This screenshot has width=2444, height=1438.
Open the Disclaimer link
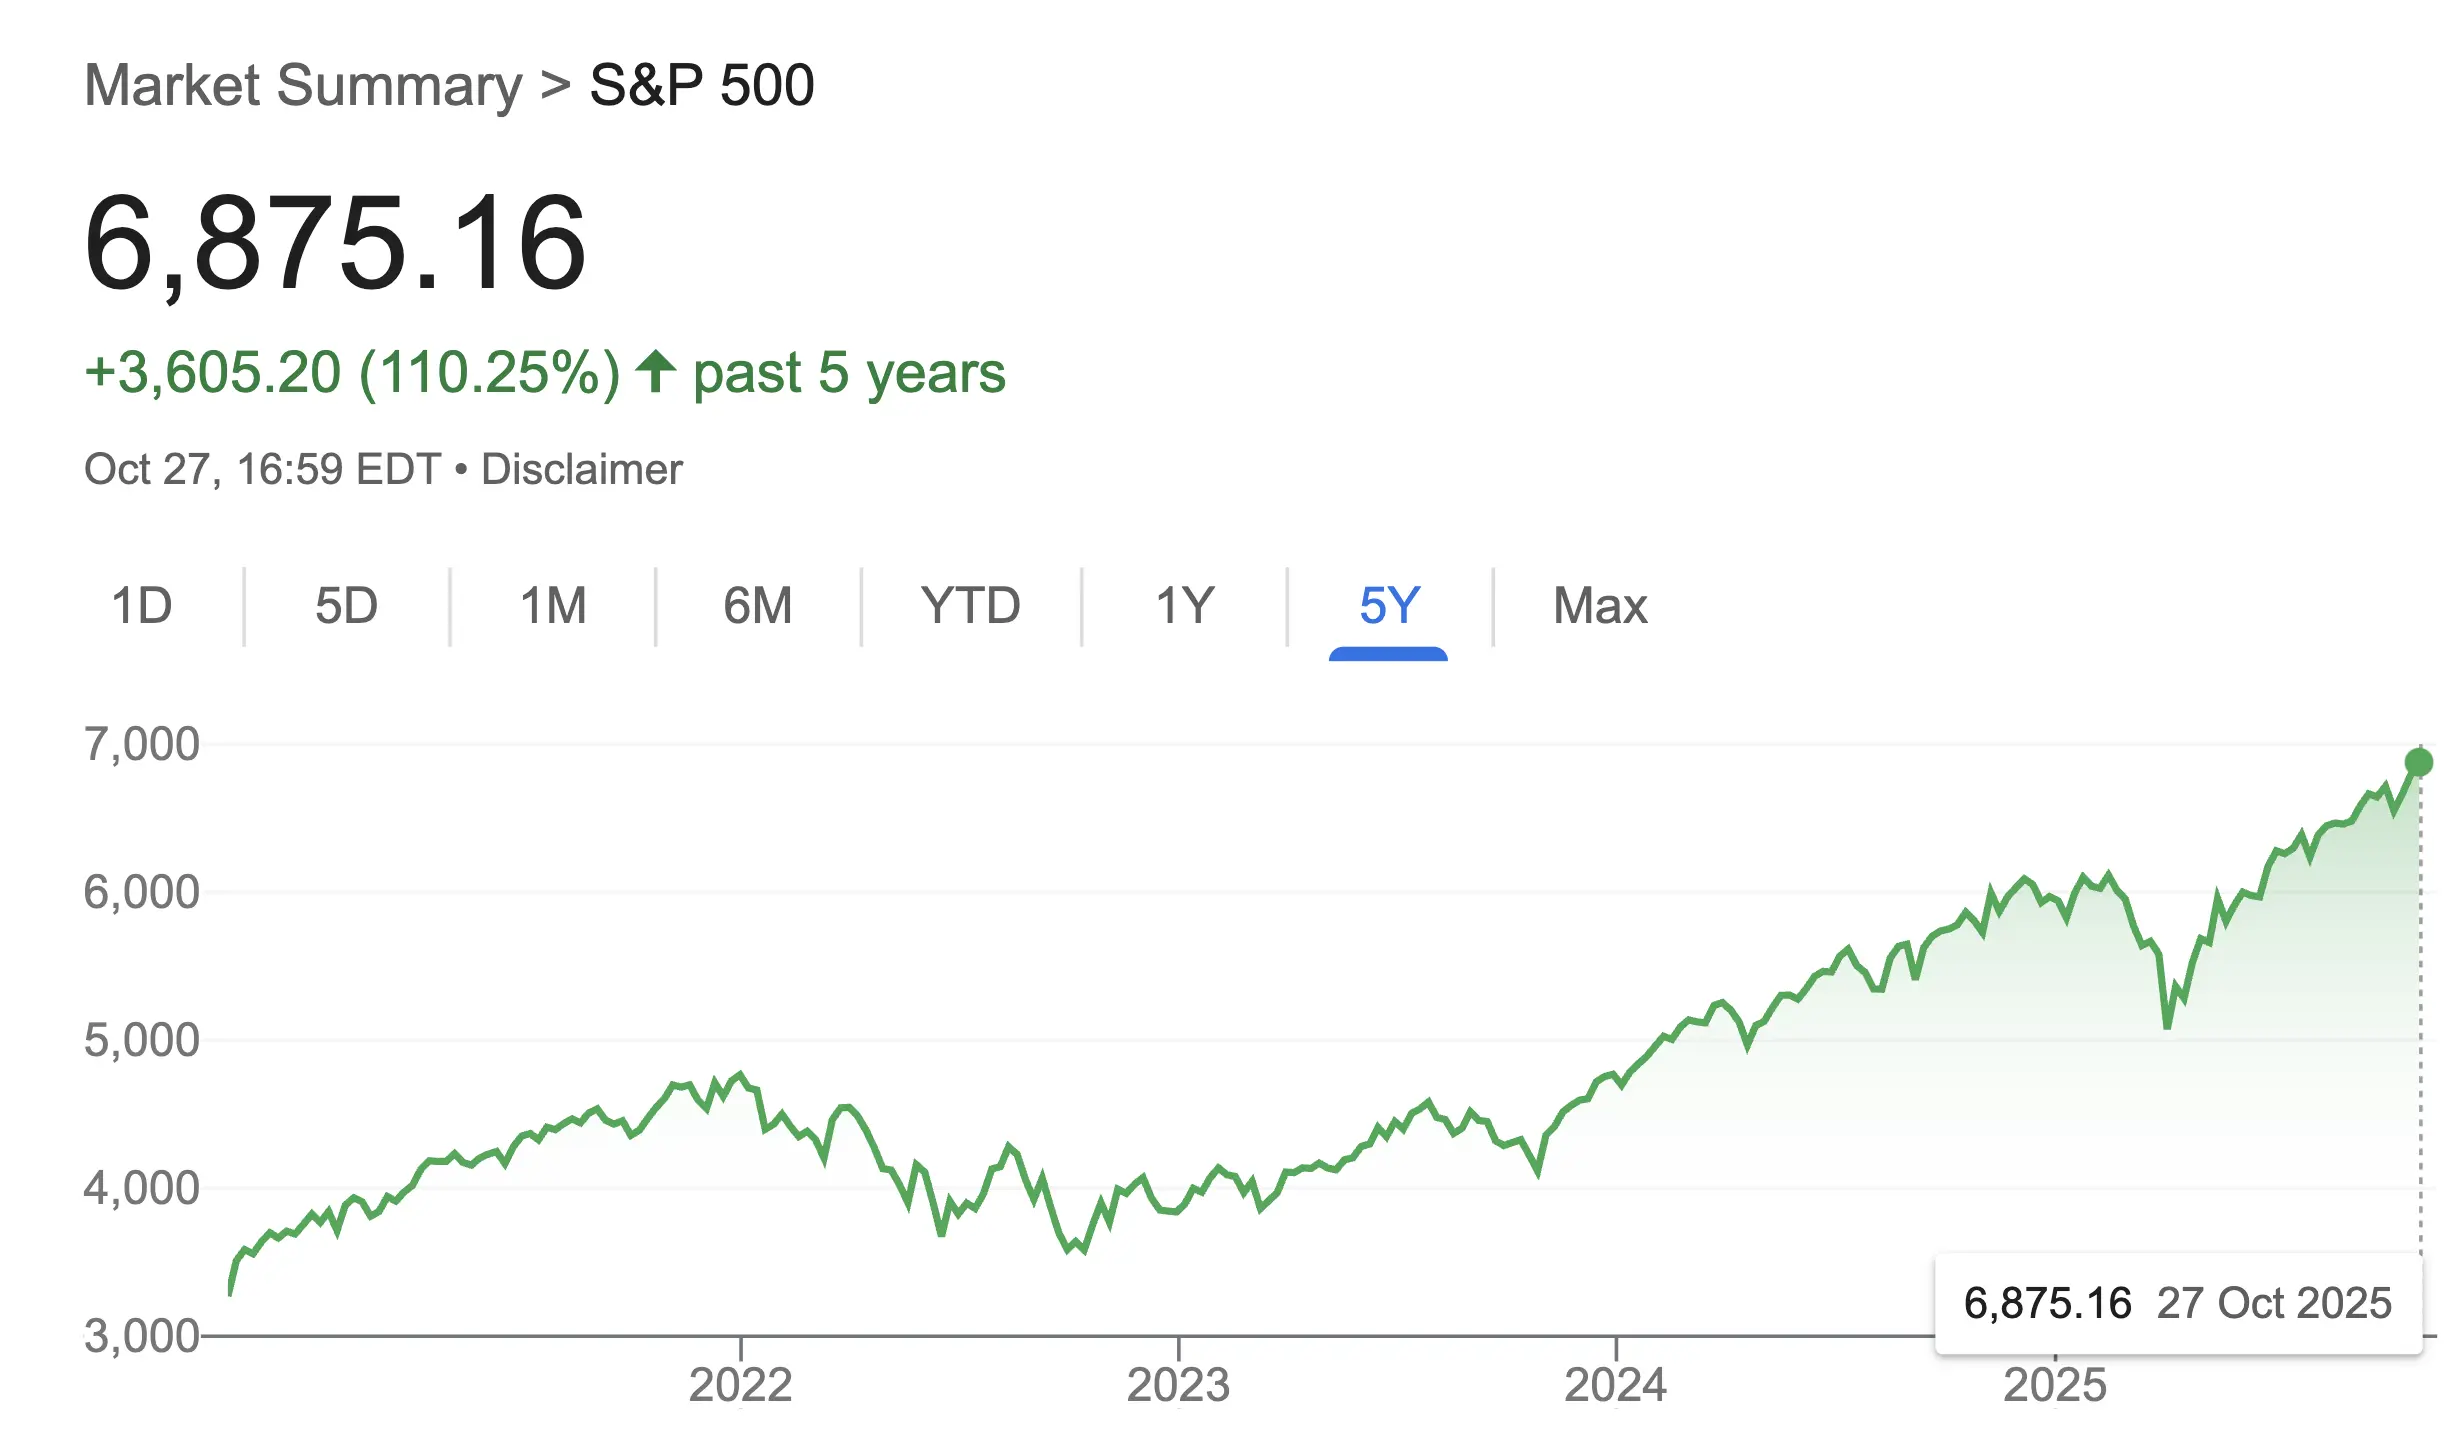tap(582, 469)
